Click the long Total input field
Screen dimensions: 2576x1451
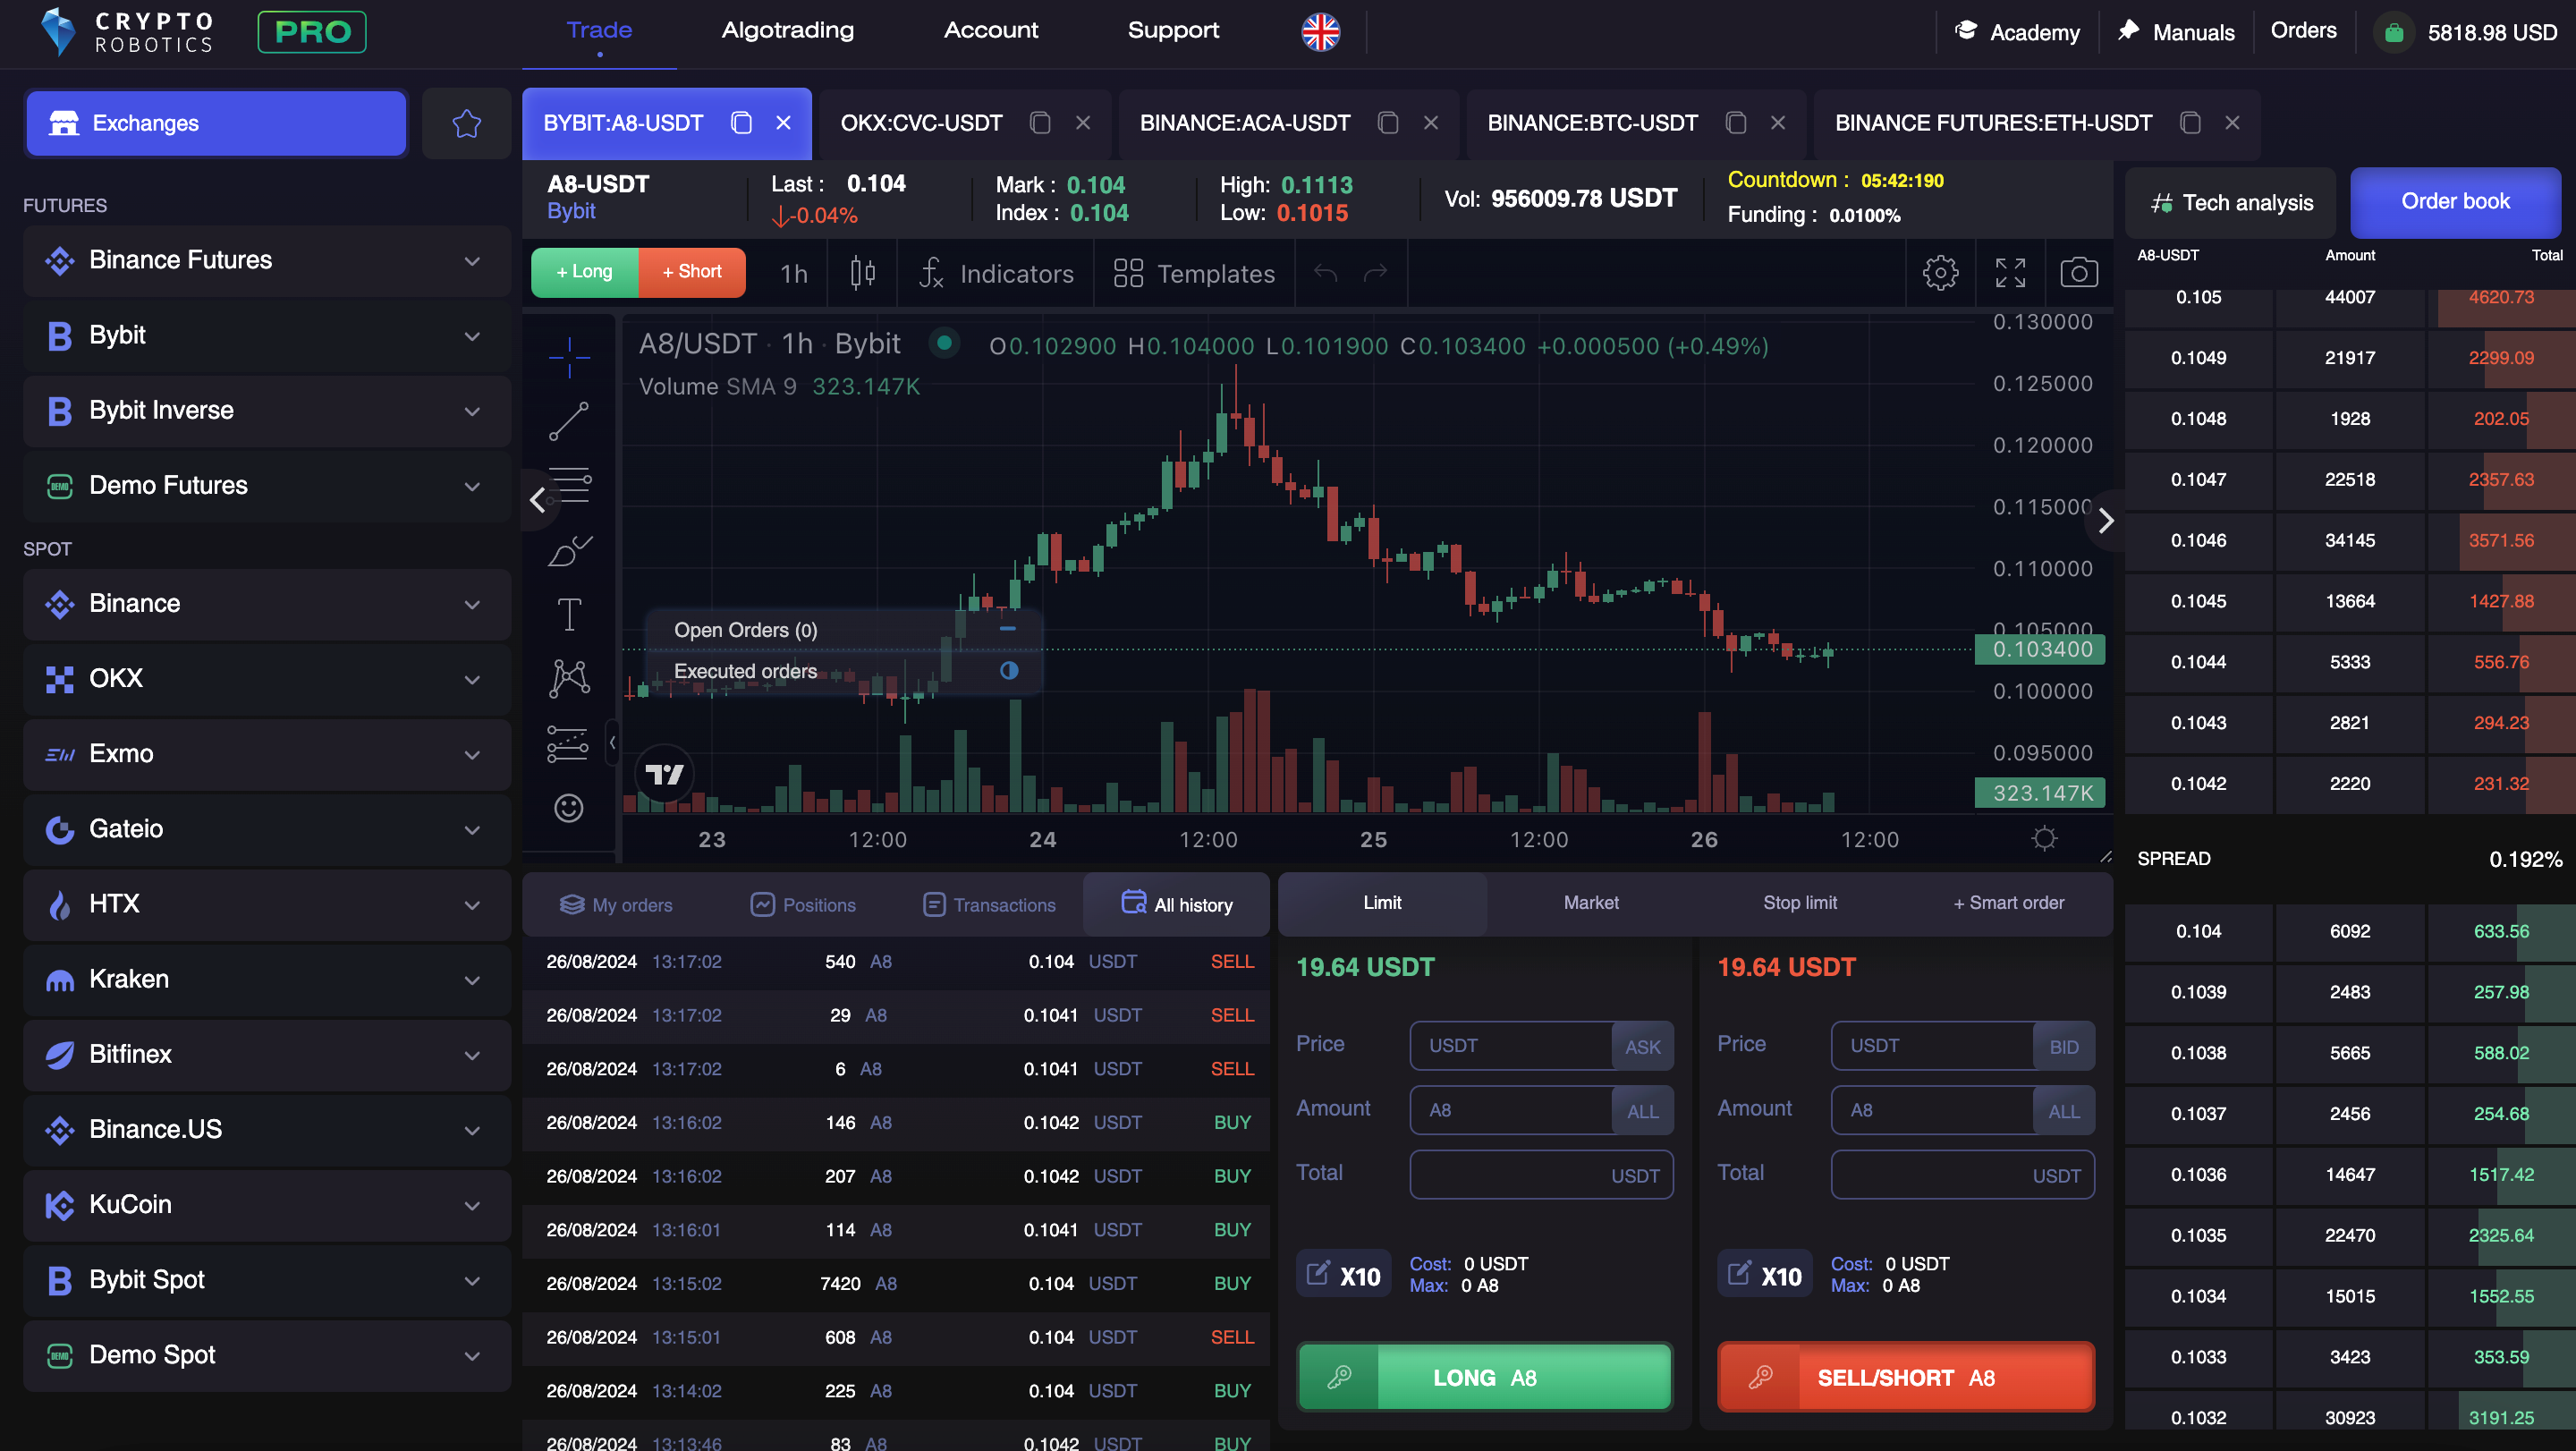pos(1541,1175)
